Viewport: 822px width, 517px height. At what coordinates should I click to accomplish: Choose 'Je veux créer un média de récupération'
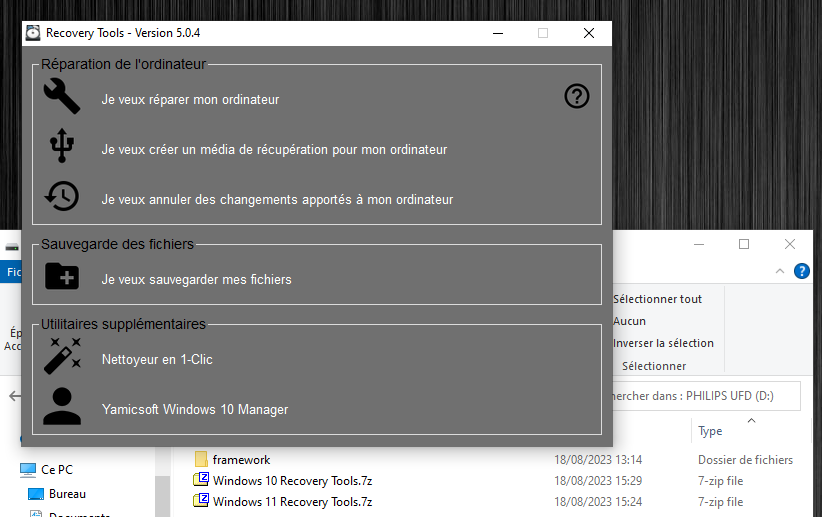coord(274,150)
